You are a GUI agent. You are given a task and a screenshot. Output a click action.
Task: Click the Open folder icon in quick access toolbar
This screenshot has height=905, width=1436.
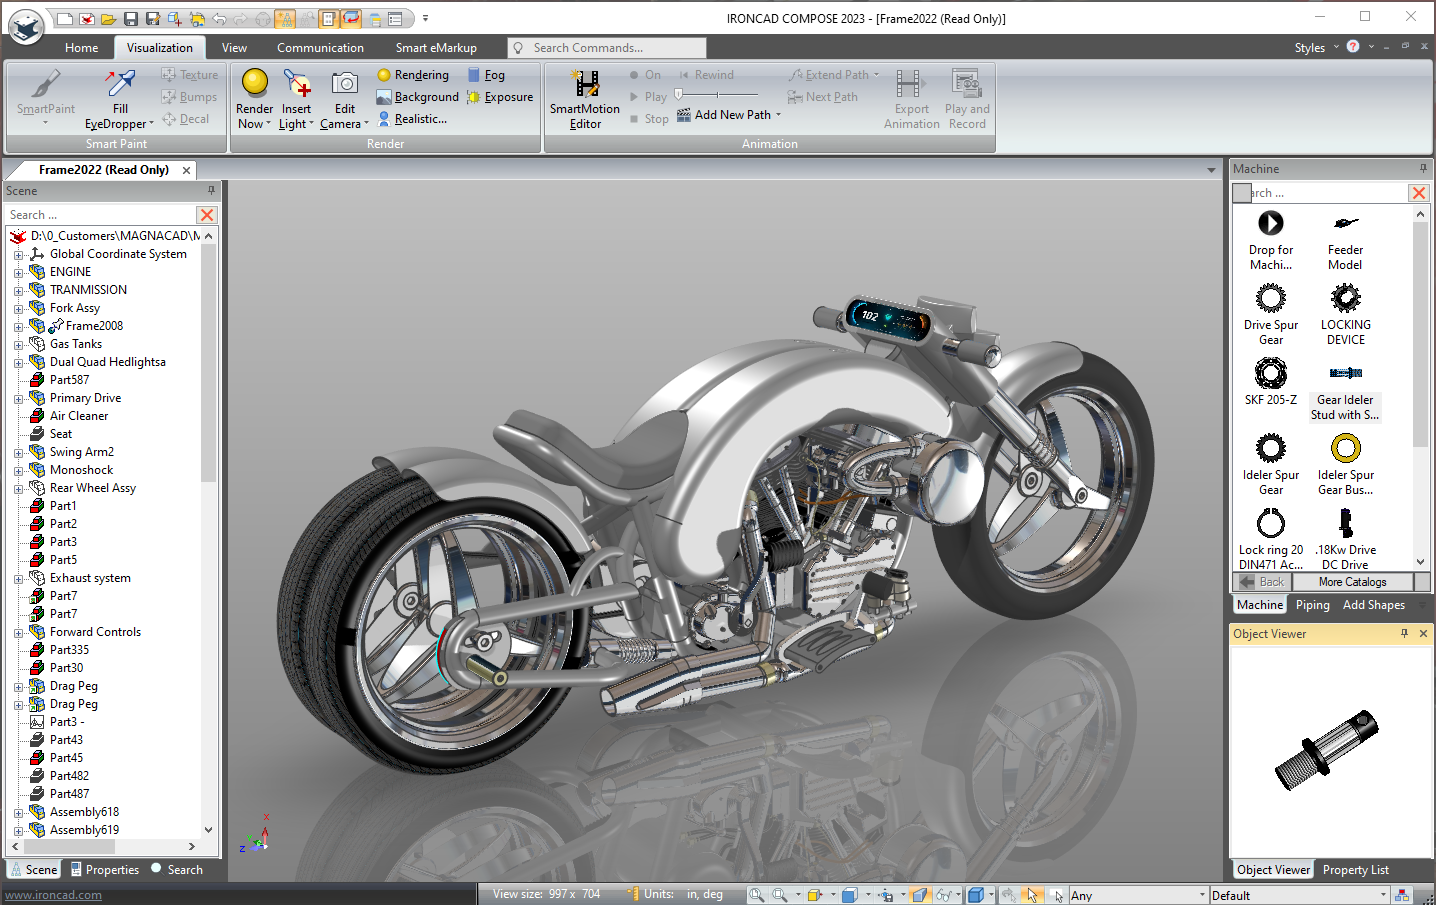(x=108, y=18)
